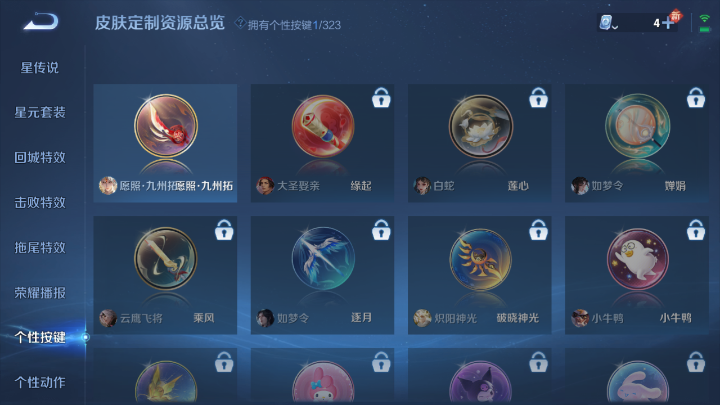Switch to 荣耀播报 category
This screenshot has width=720, height=405.
39,292
